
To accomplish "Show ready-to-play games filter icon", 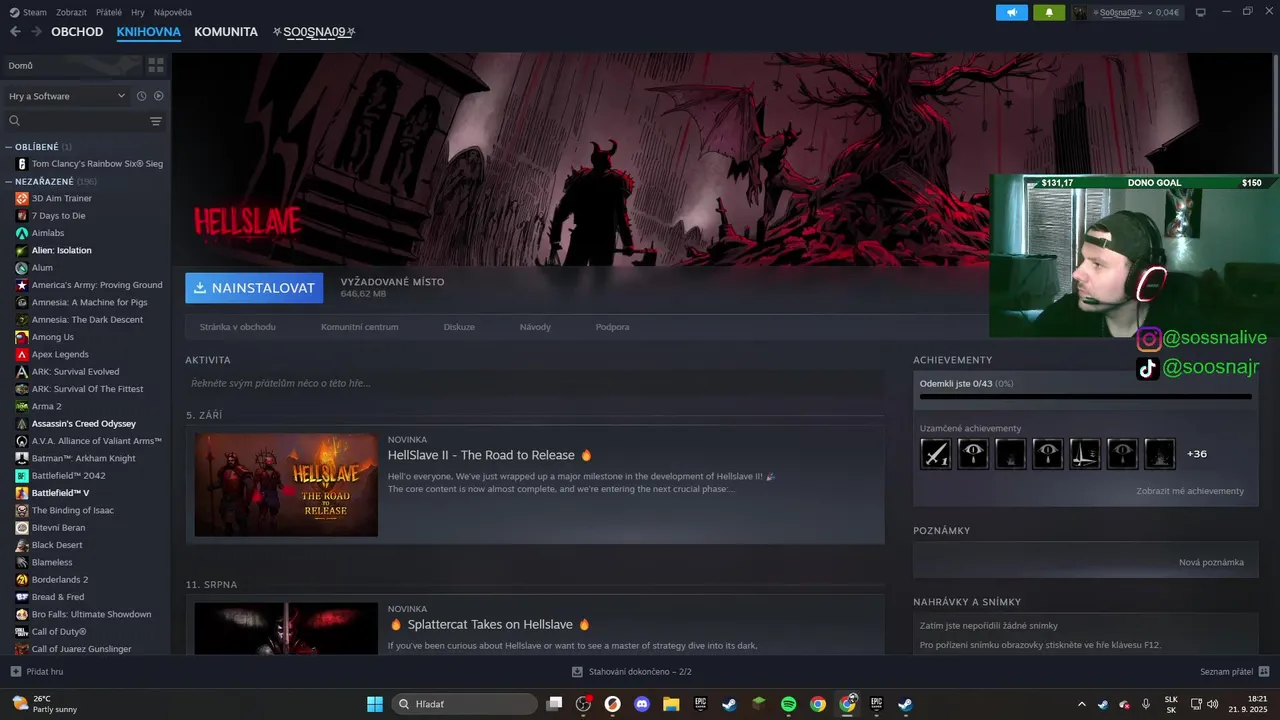I will [158, 96].
